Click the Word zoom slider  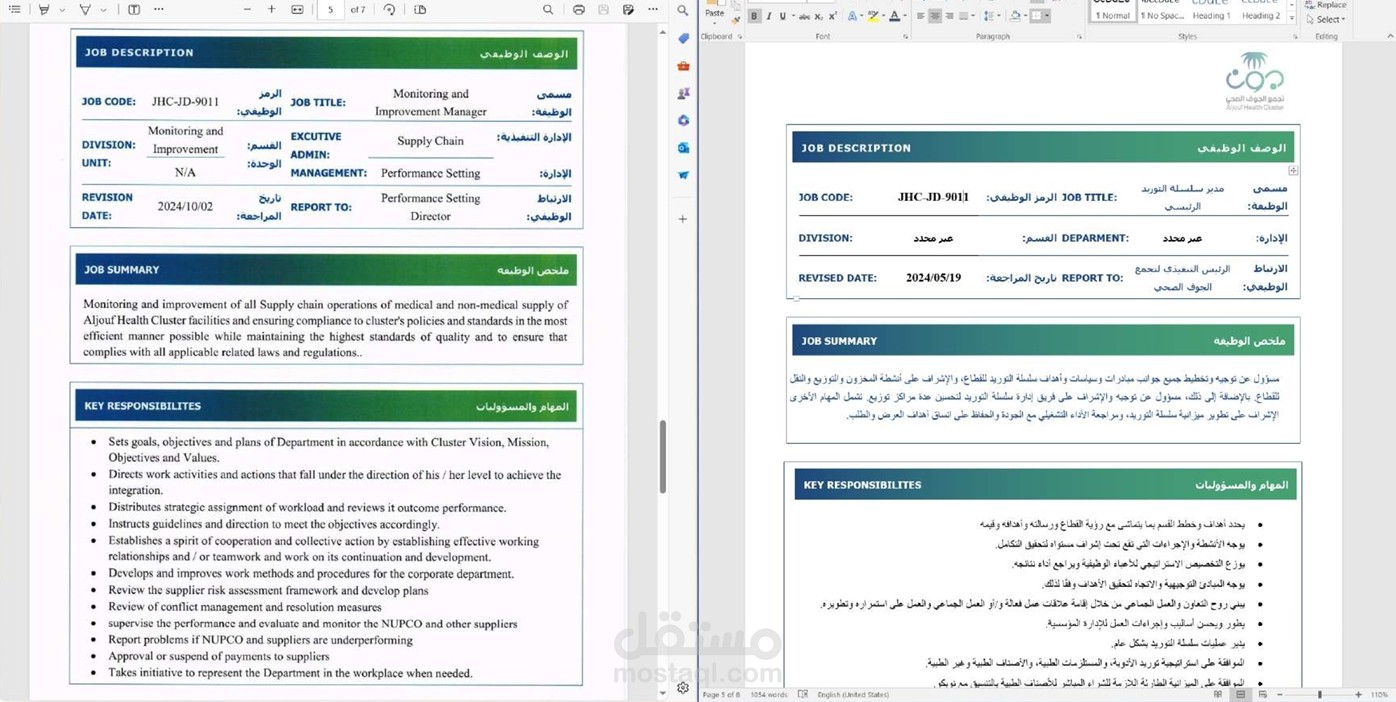click(1319, 694)
